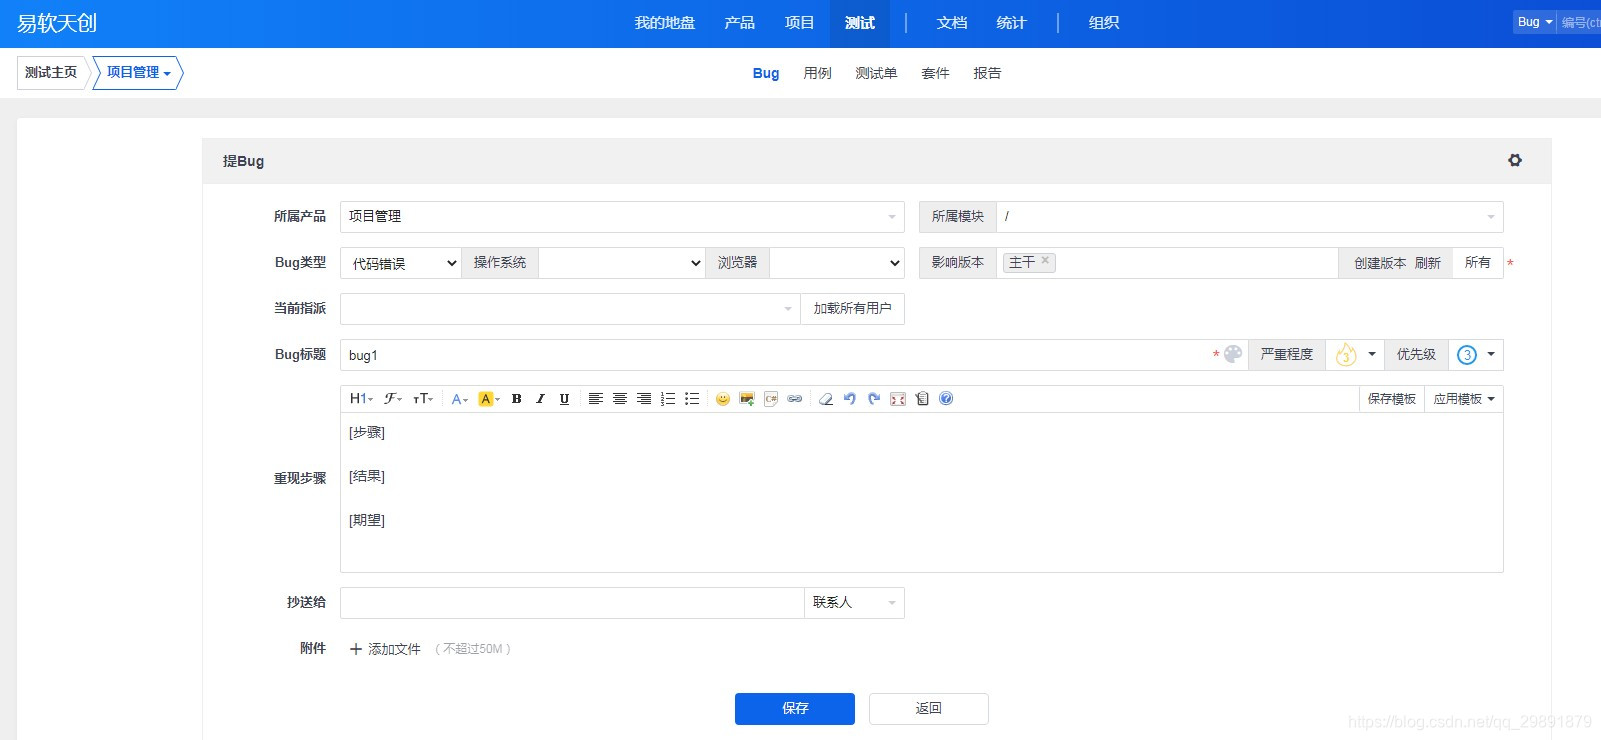The width and height of the screenshot is (1601, 740).
Task: Open the 统计 top menu
Action: pos(1012,23)
